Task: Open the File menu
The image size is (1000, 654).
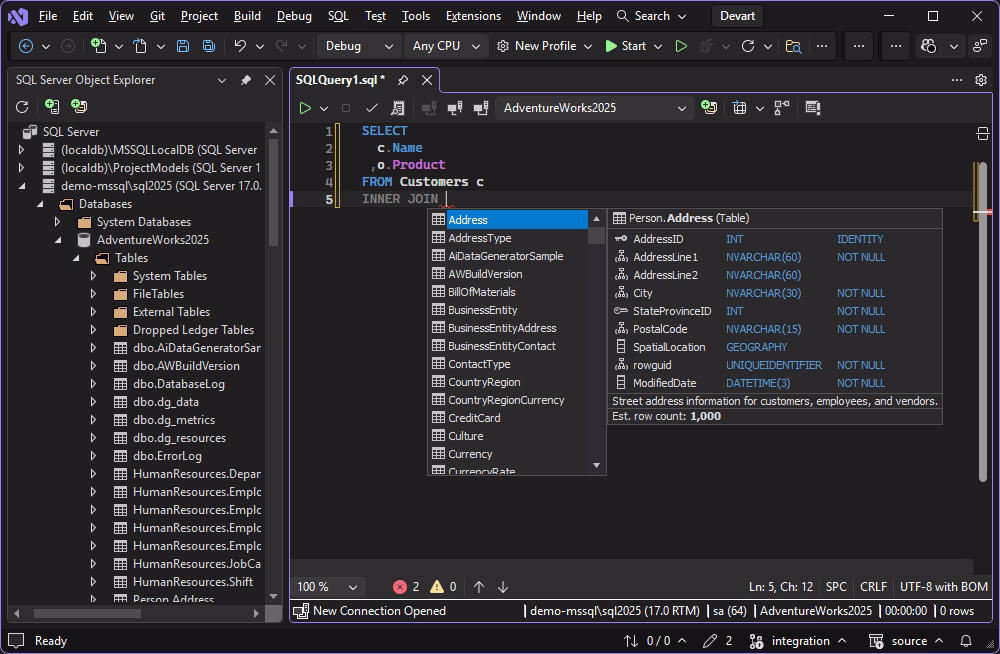Action: (48, 16)
